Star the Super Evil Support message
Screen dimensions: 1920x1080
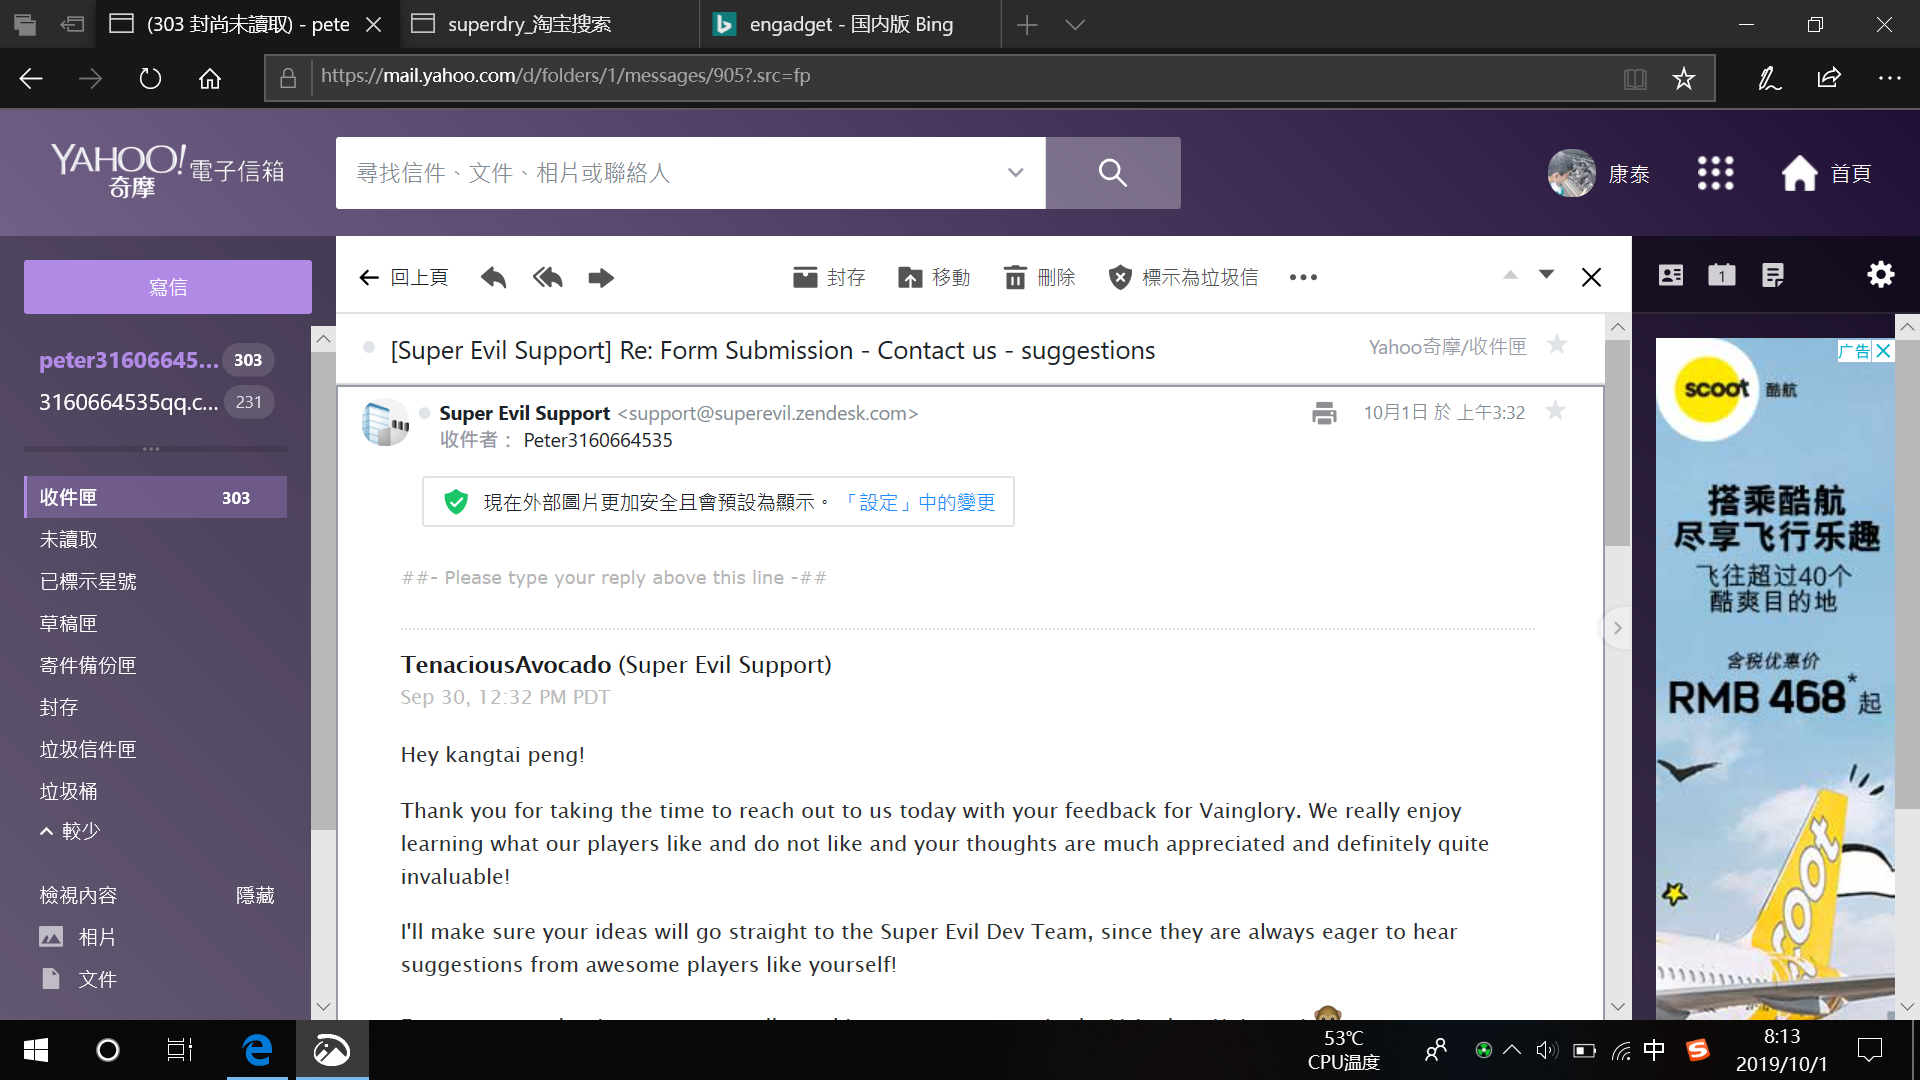(x=1555, y=411)
